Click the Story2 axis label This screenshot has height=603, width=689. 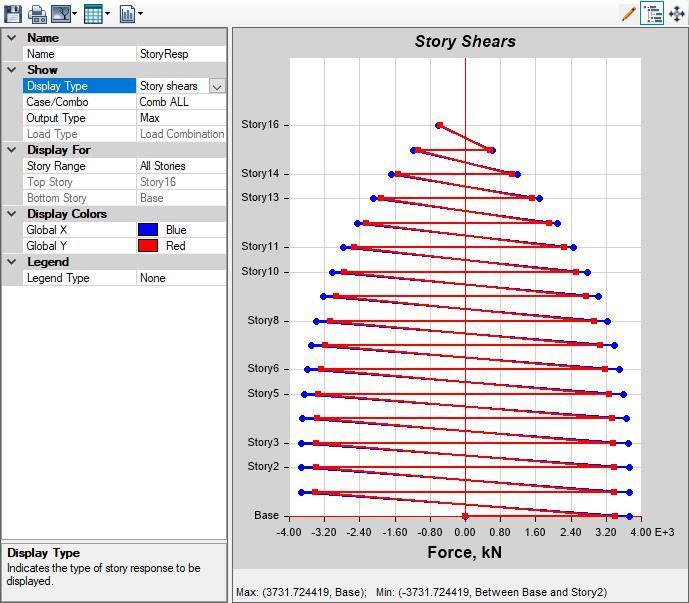pyautogui.click(x=263, y=466)
